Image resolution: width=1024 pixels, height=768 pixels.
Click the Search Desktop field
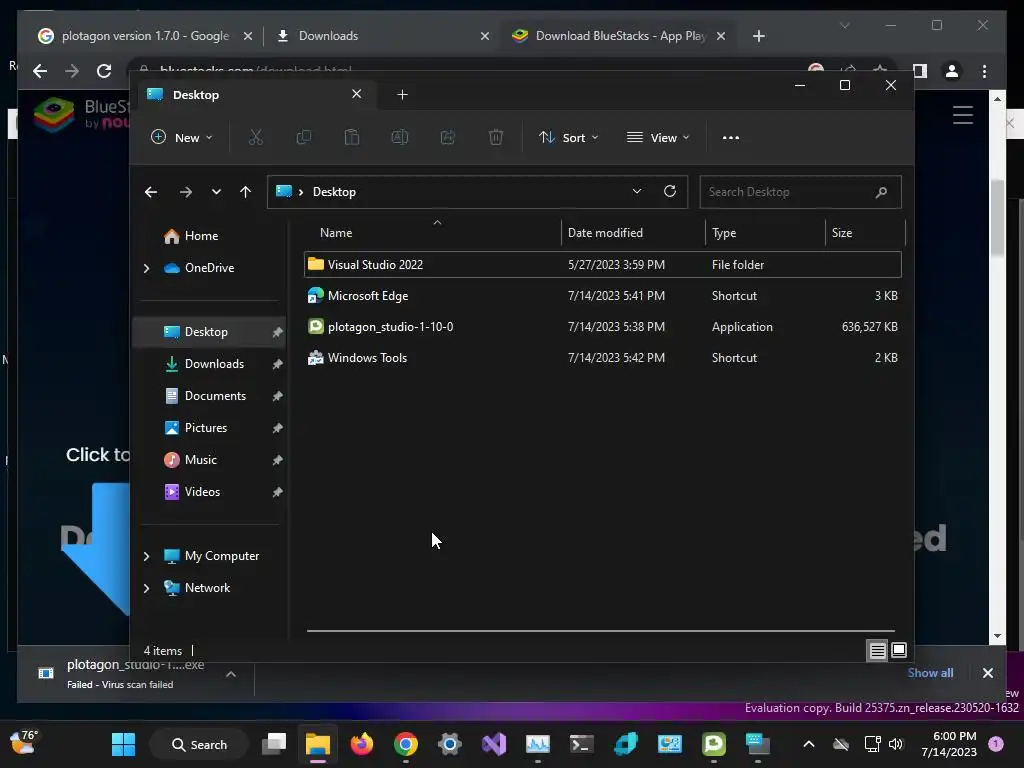800,192
